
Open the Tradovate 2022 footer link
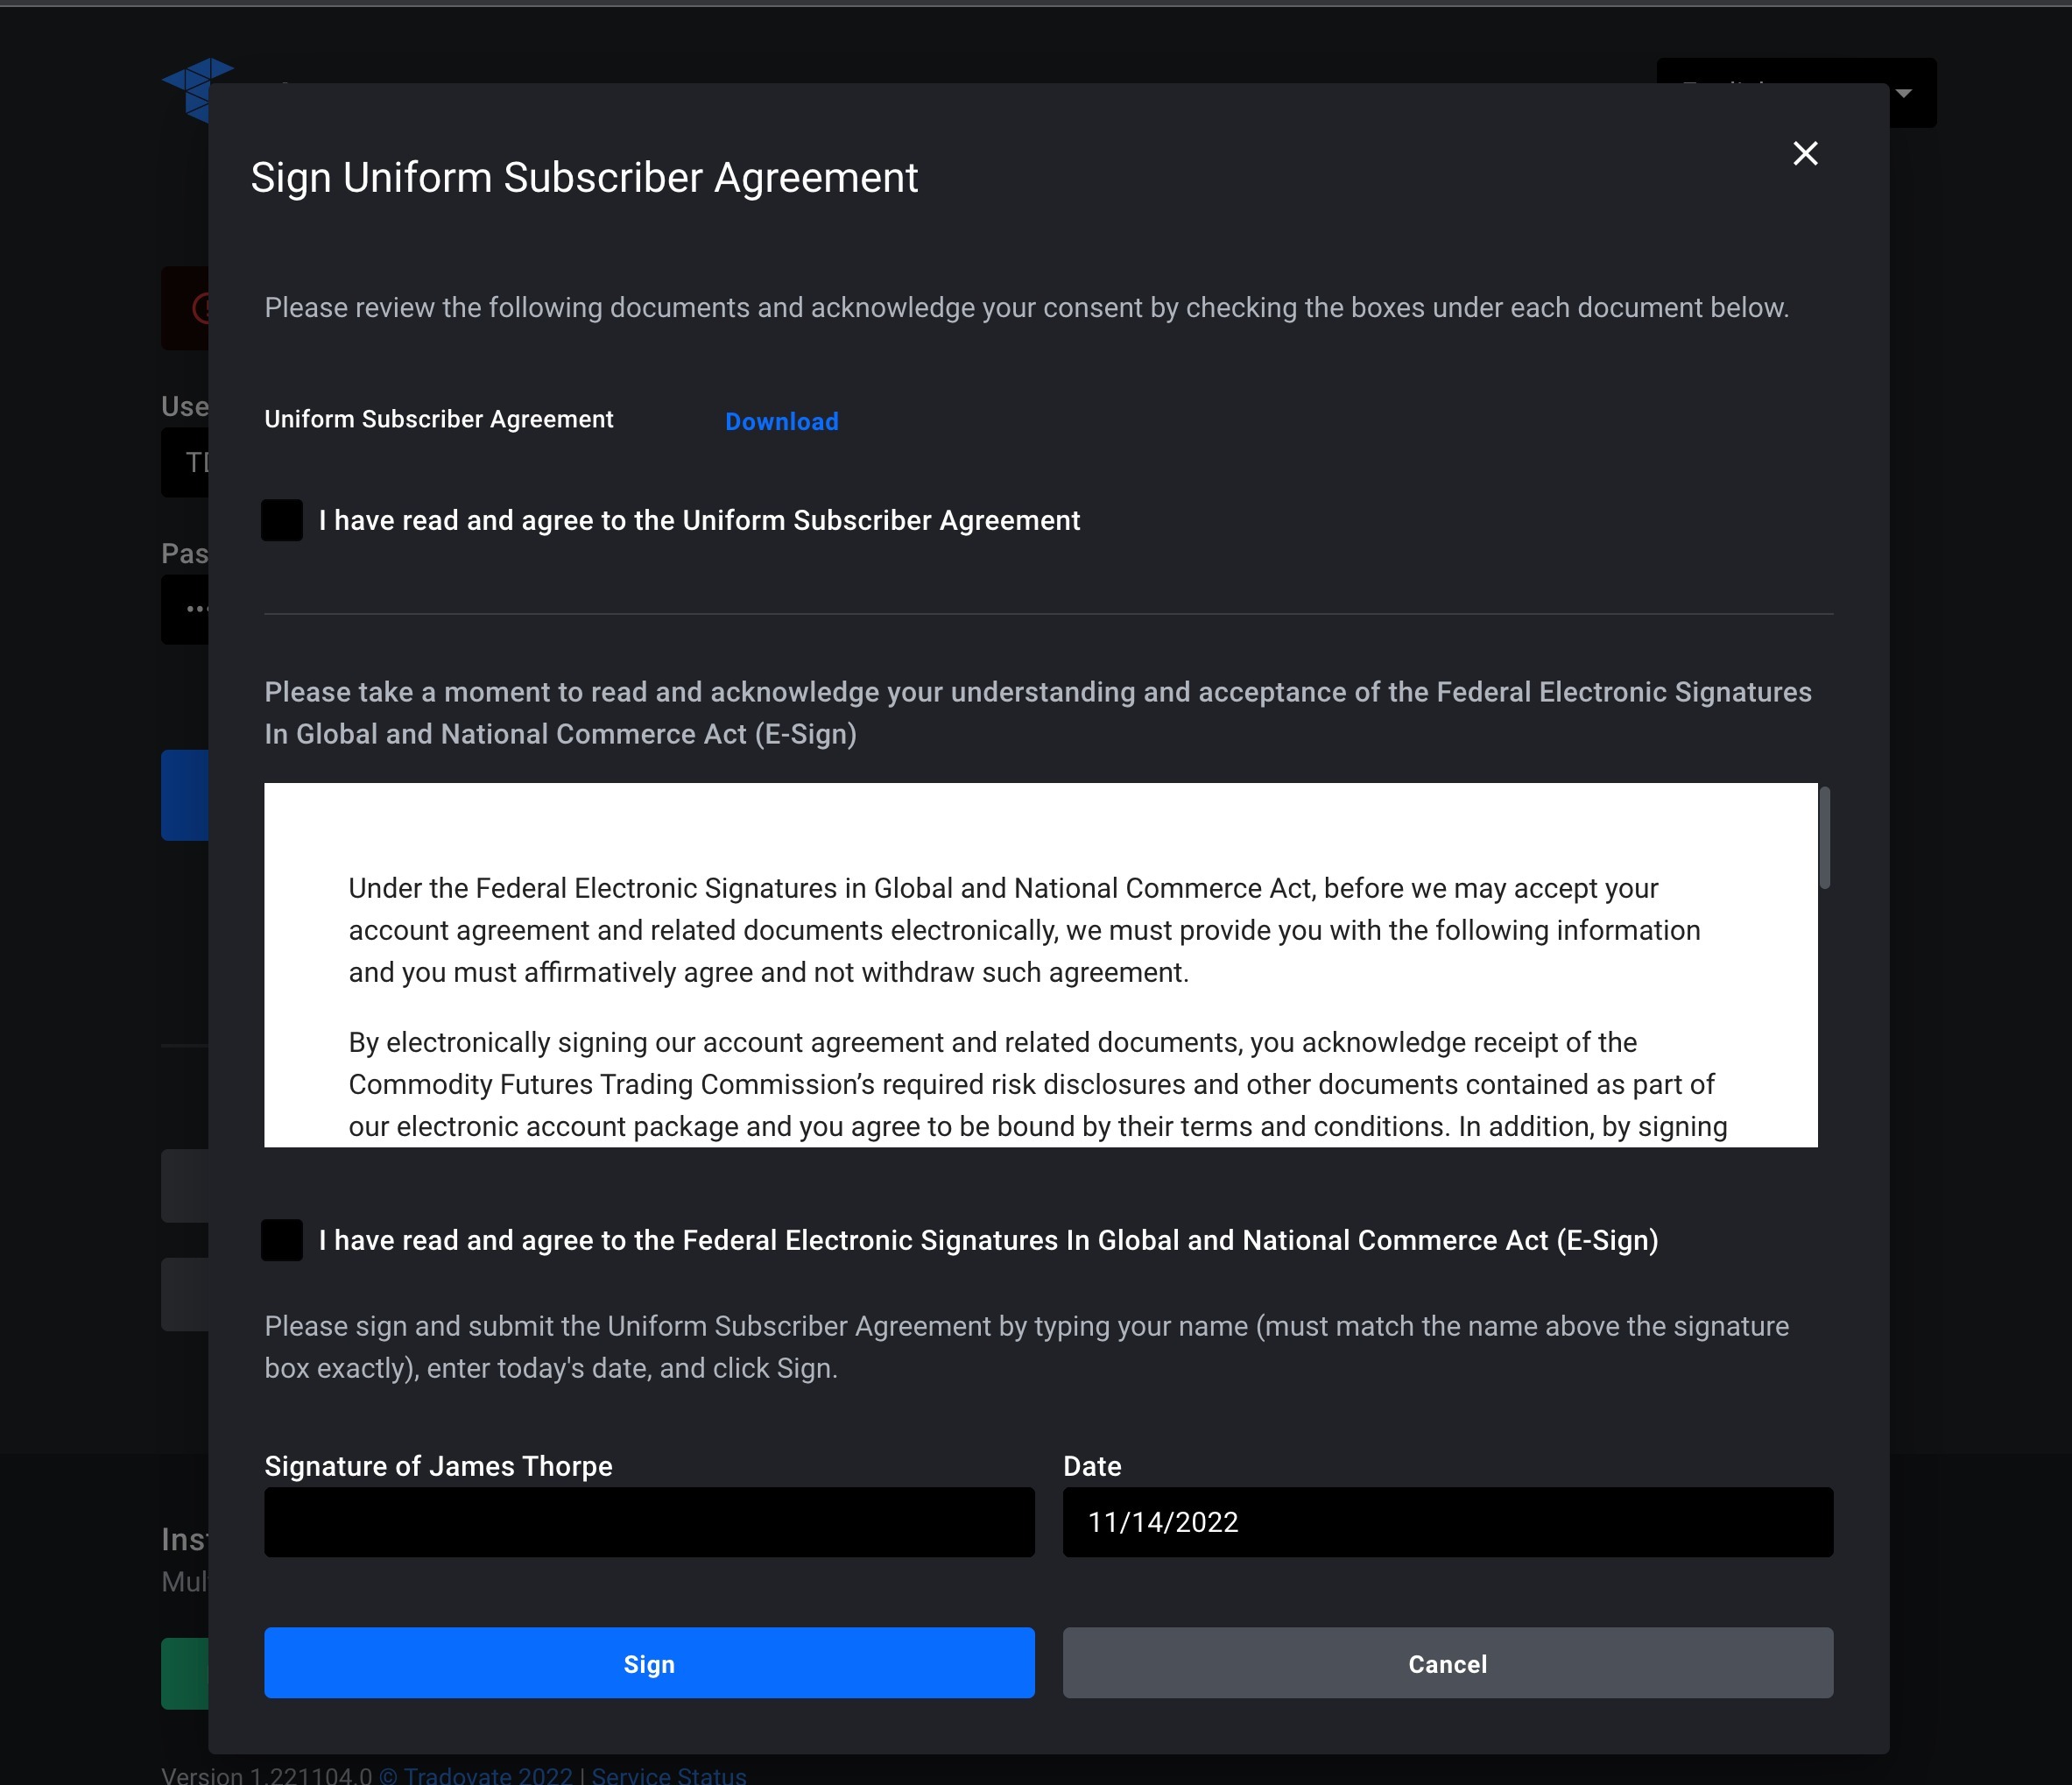point(476,1774)
